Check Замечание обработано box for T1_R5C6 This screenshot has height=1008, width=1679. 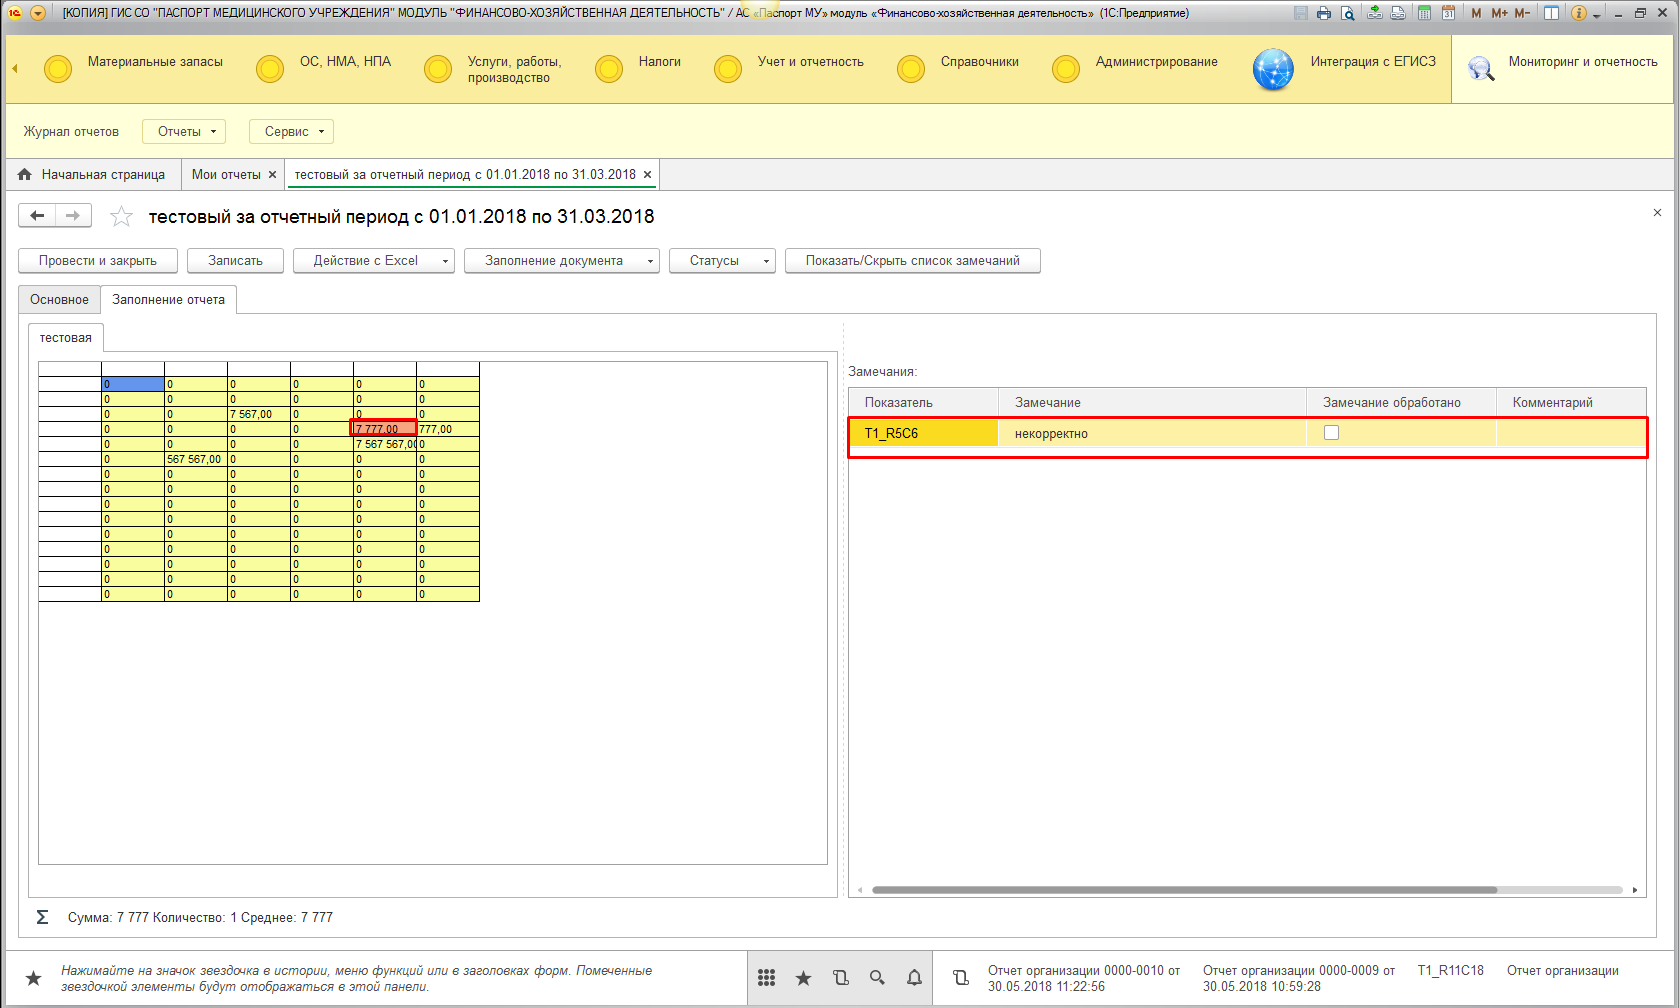pos(1331,433)
